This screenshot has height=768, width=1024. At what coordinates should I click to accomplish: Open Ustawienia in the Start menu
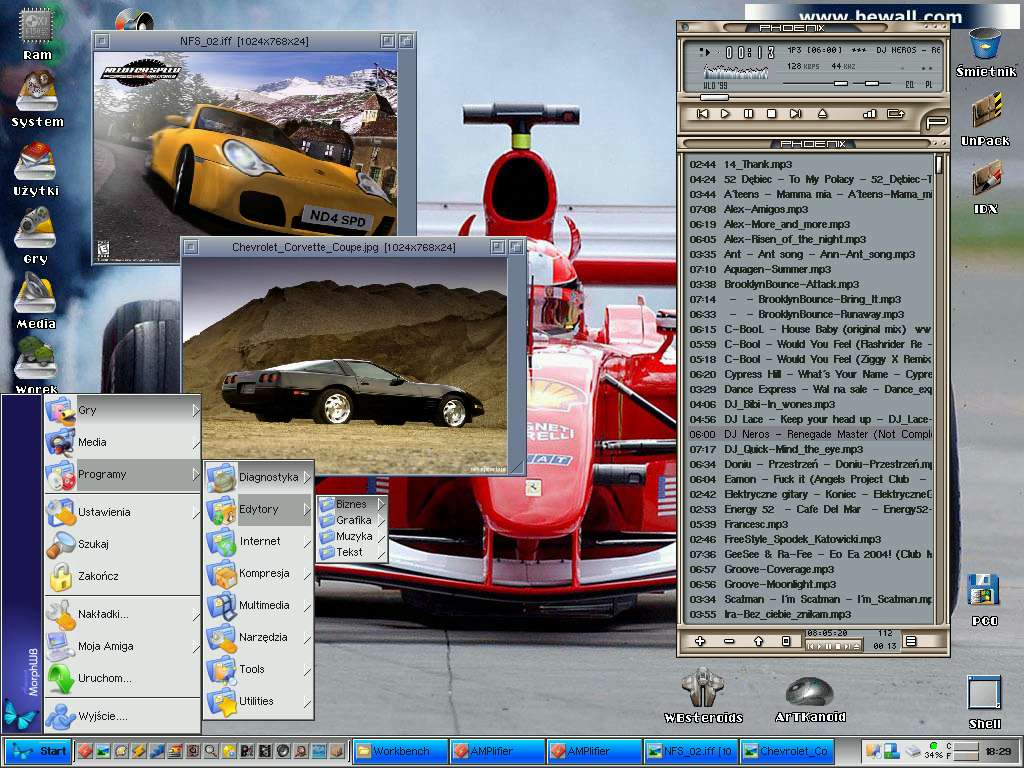point(122,512)
